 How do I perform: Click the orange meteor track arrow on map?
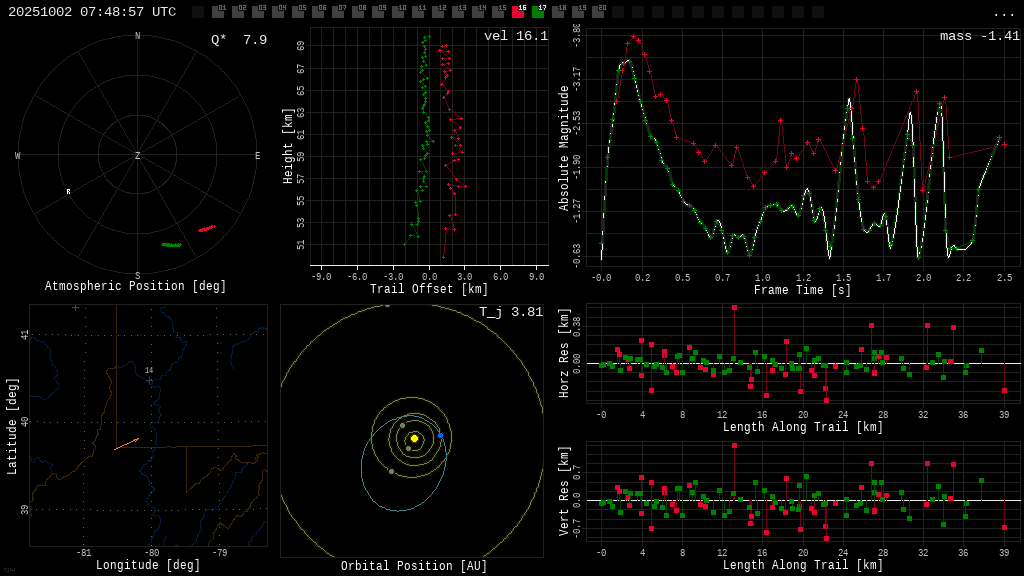tap(126, 444)
